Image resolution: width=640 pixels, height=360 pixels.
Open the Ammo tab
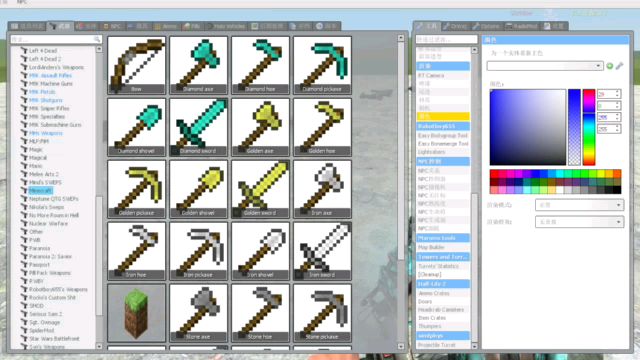point(166,26)
